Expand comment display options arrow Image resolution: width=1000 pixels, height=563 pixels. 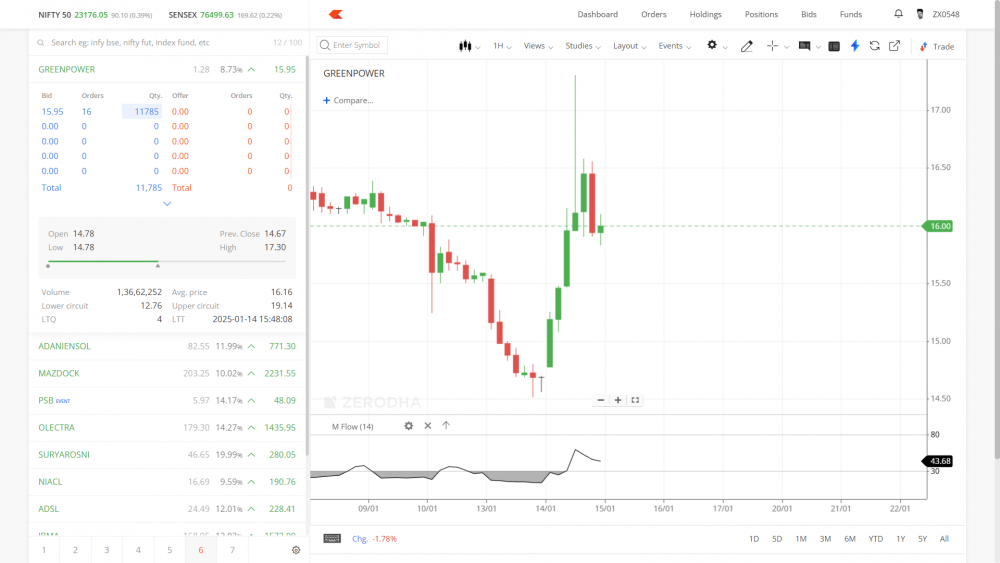click(818, 47)
